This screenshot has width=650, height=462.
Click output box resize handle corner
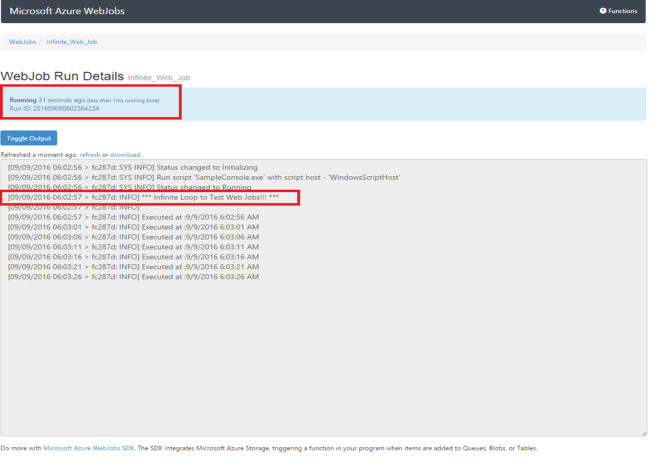coord(644,433)
